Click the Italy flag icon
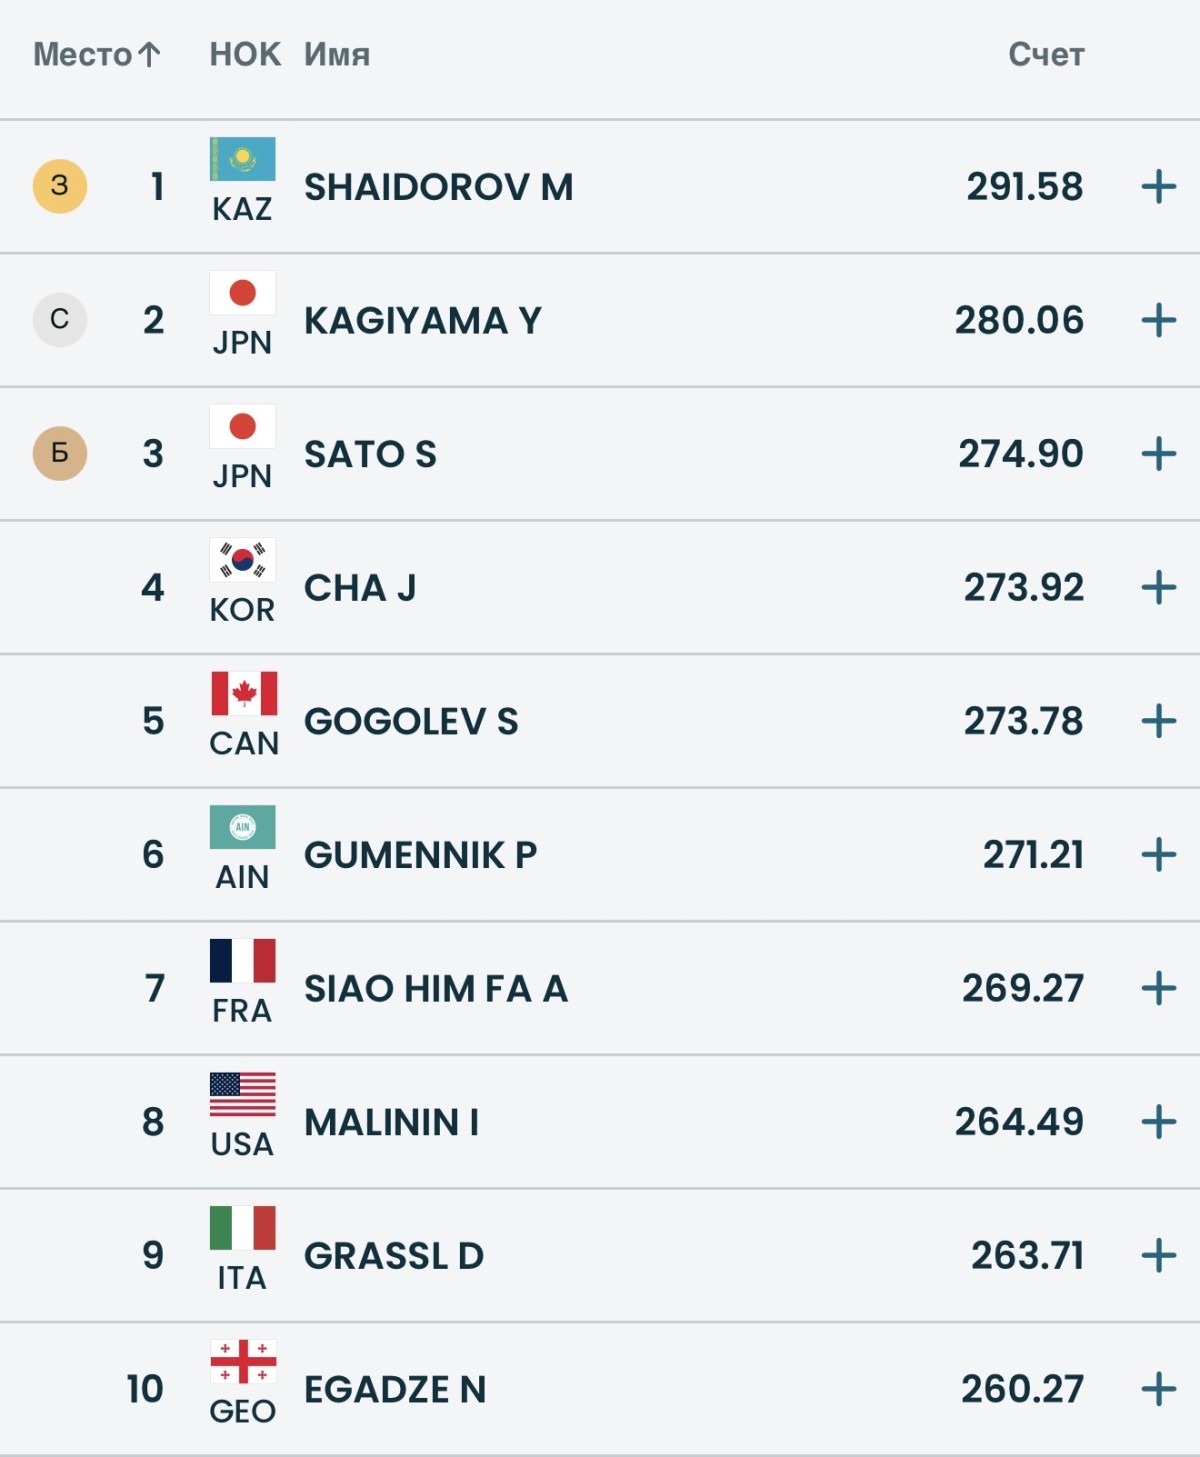The width and height of the screenshot is (1200, 1457). (242, 1228)
